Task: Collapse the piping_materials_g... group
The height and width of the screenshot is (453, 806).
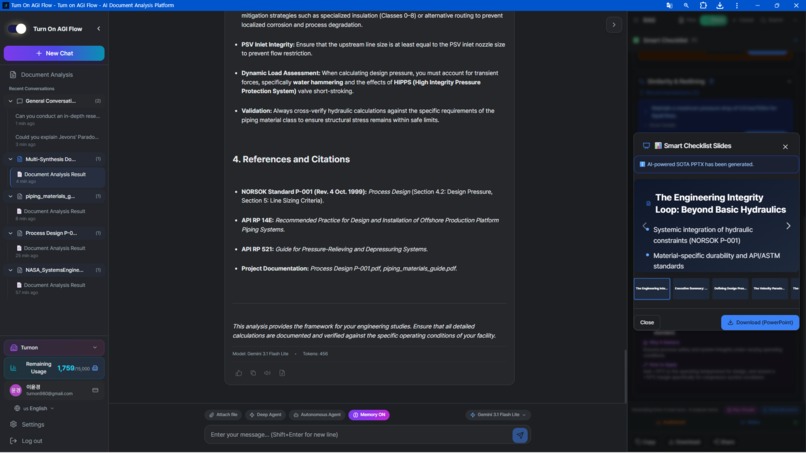Action: [10, 196]
